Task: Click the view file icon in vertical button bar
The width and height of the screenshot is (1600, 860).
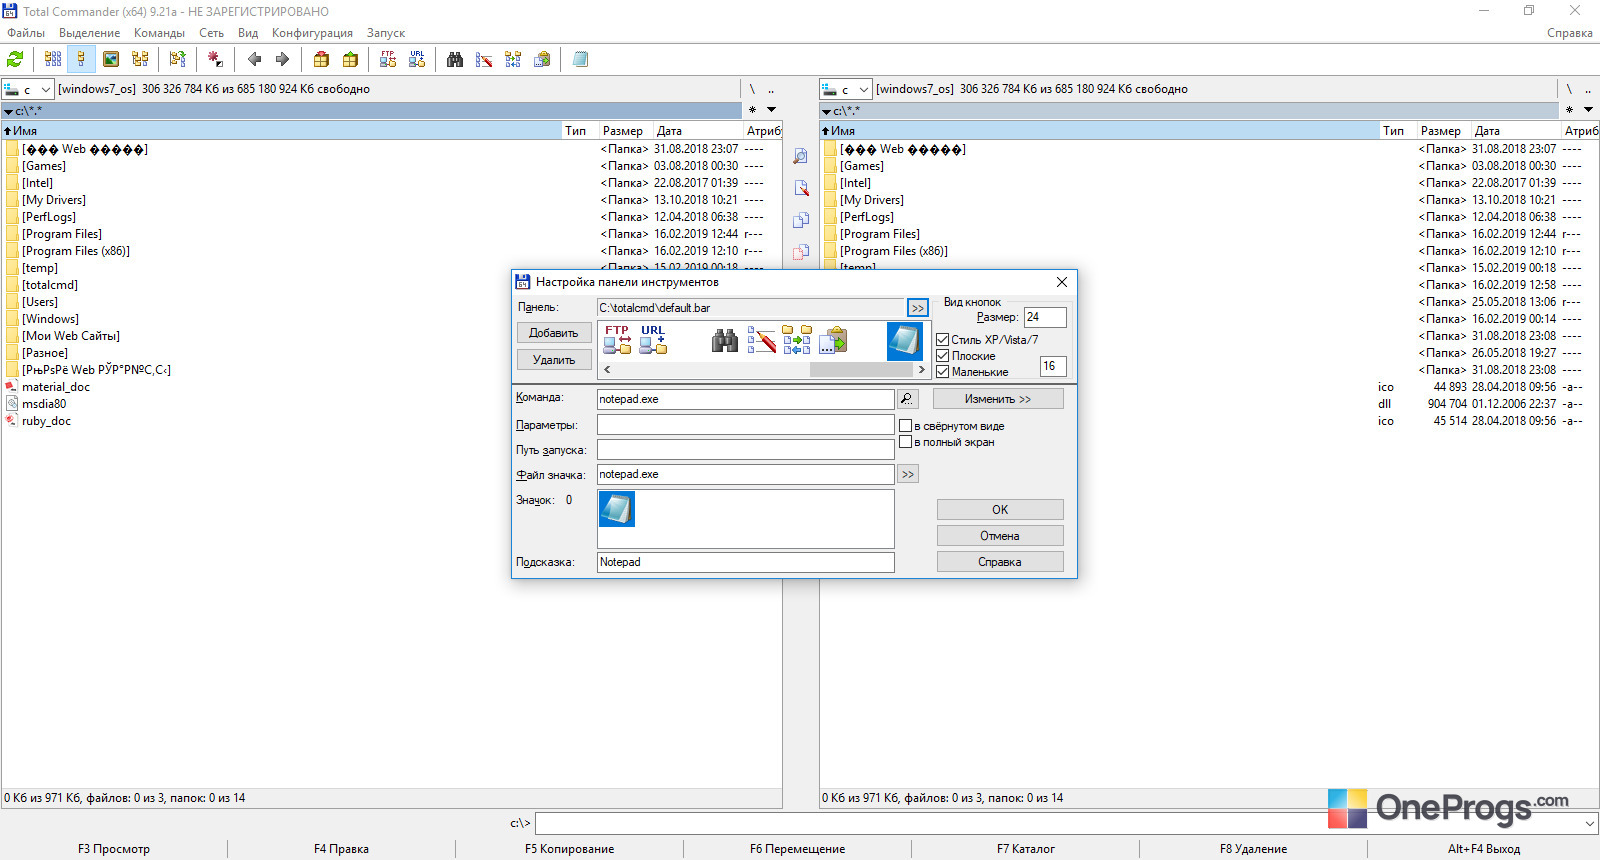Action: 801,156
